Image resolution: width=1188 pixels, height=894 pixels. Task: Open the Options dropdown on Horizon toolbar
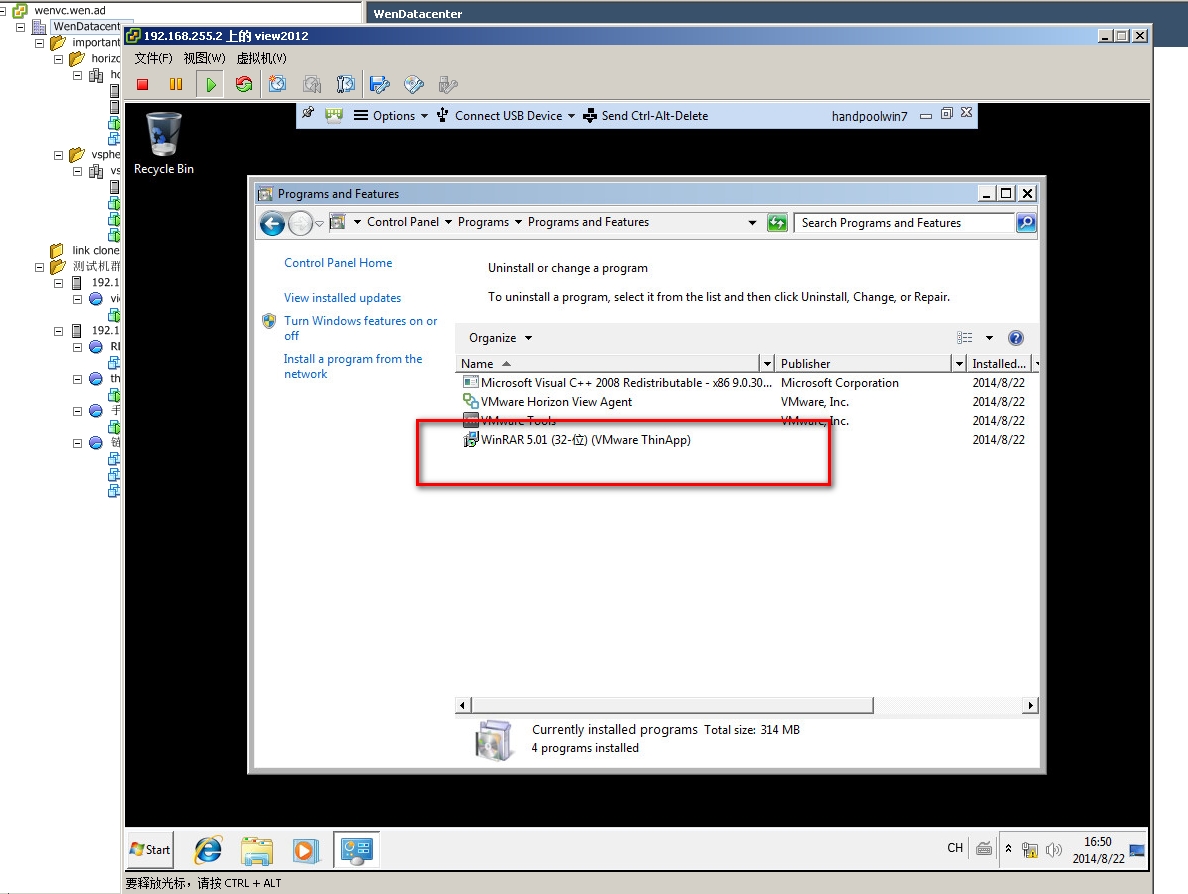coord(392,115)
